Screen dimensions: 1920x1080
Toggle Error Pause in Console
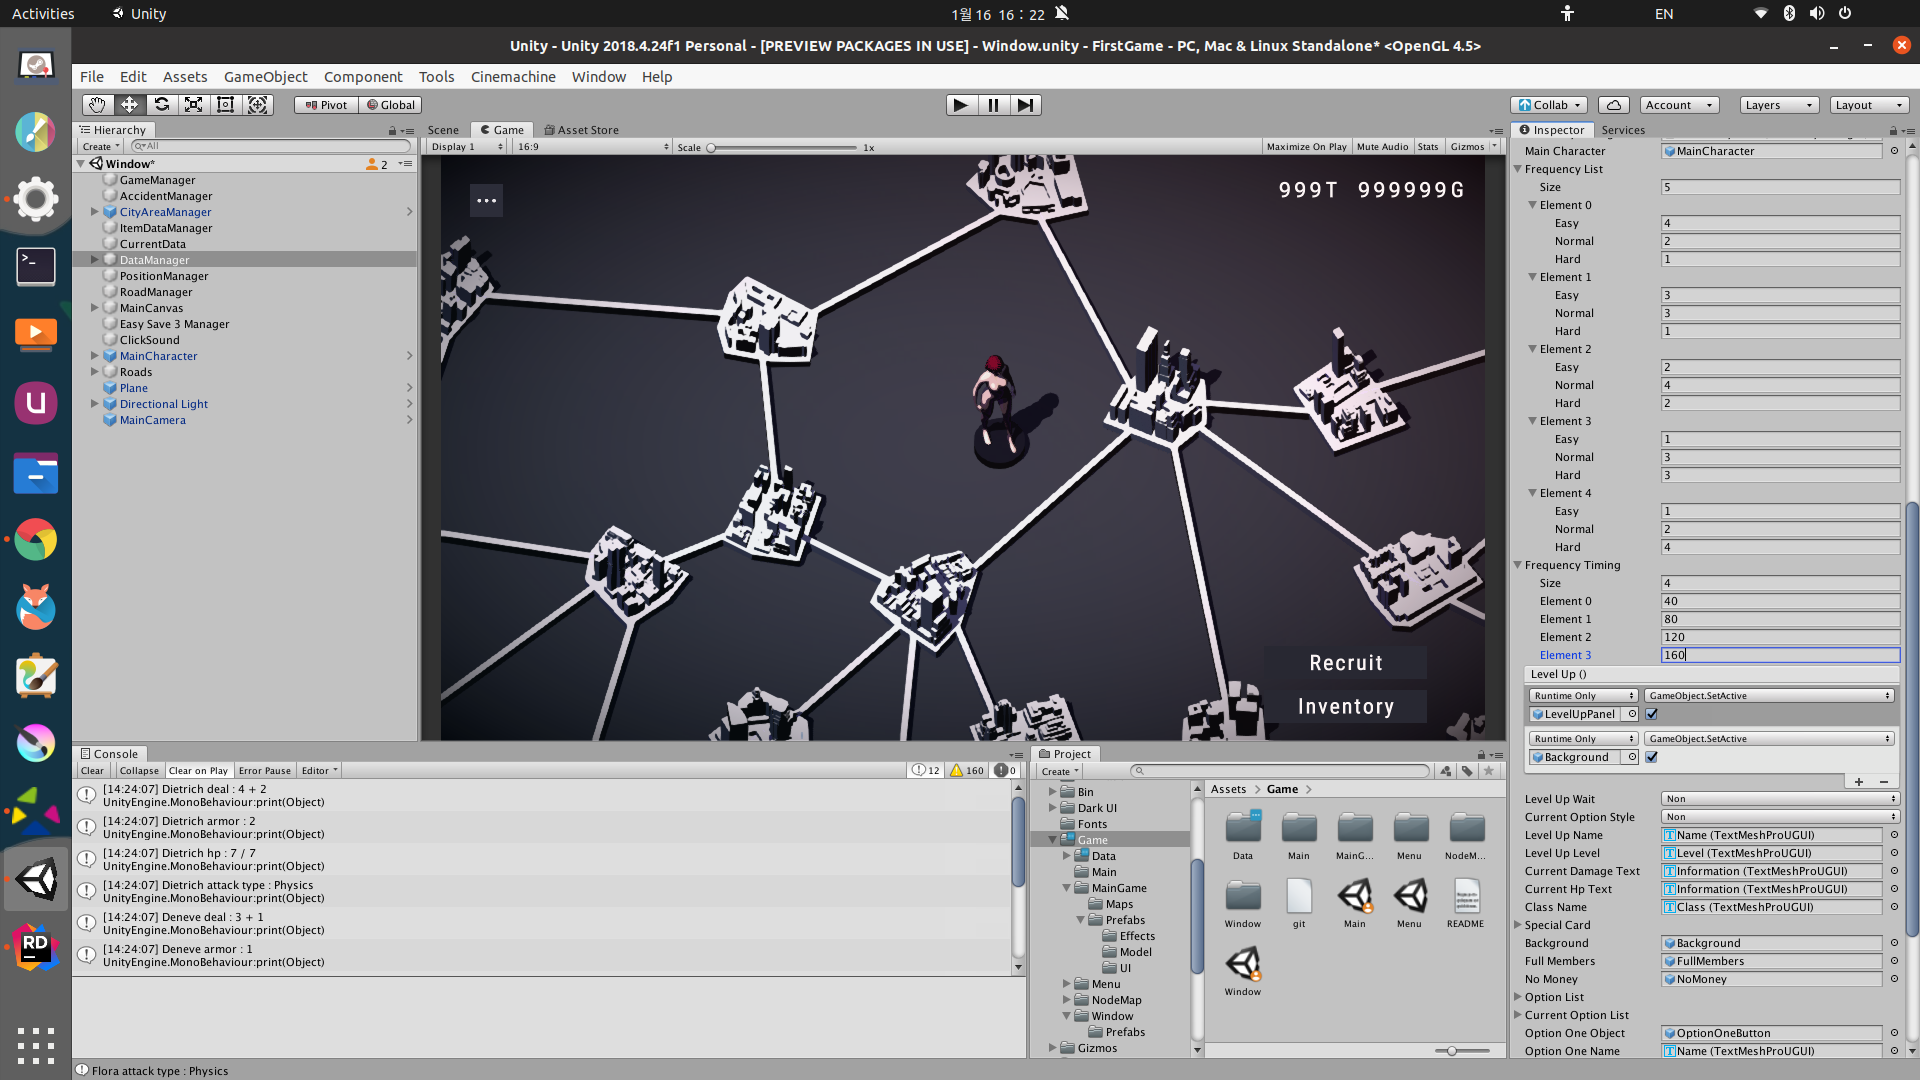coord(265,770)
